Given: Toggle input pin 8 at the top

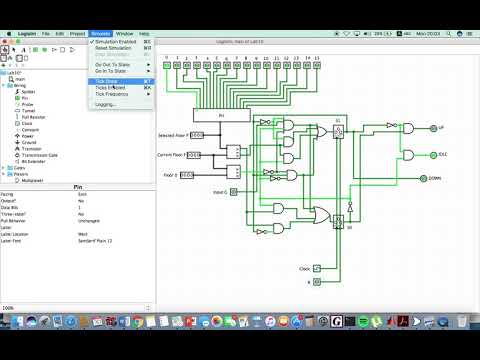Looking at the screenshot, I should [247, 65].
